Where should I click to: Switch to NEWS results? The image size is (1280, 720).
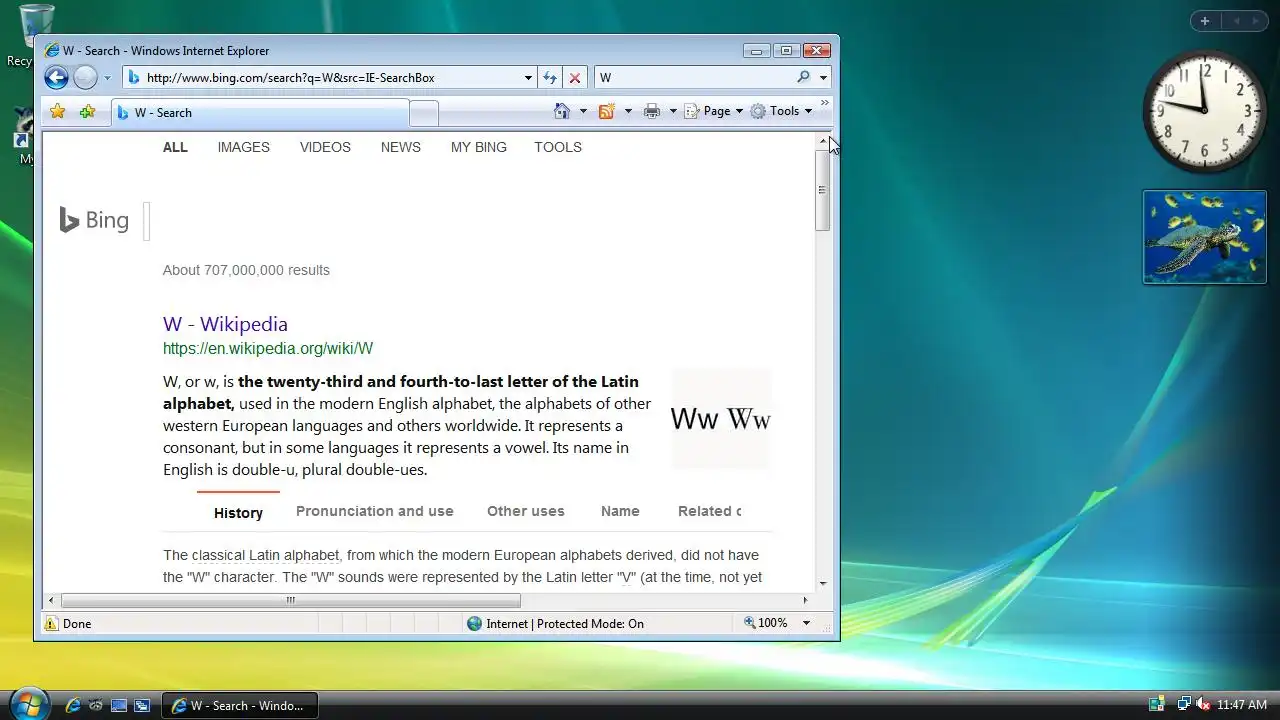(401, 147)
